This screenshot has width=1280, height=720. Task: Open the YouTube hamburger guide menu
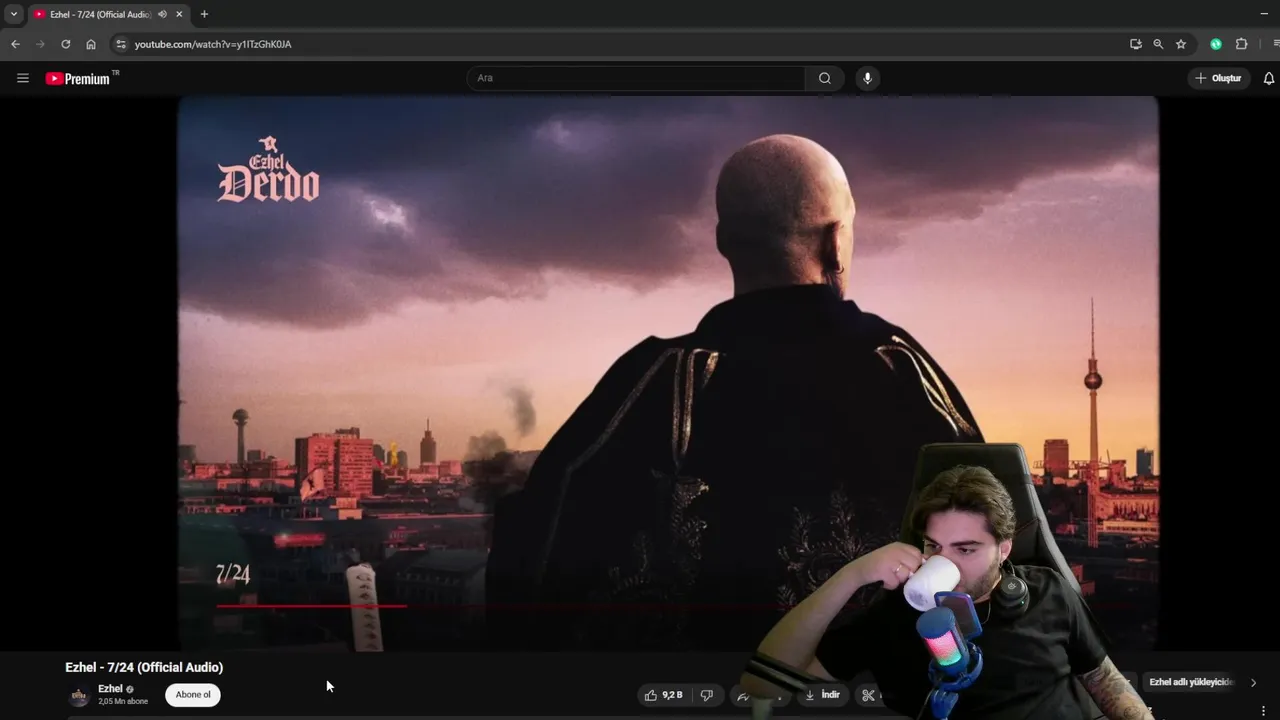pos(23,78)
